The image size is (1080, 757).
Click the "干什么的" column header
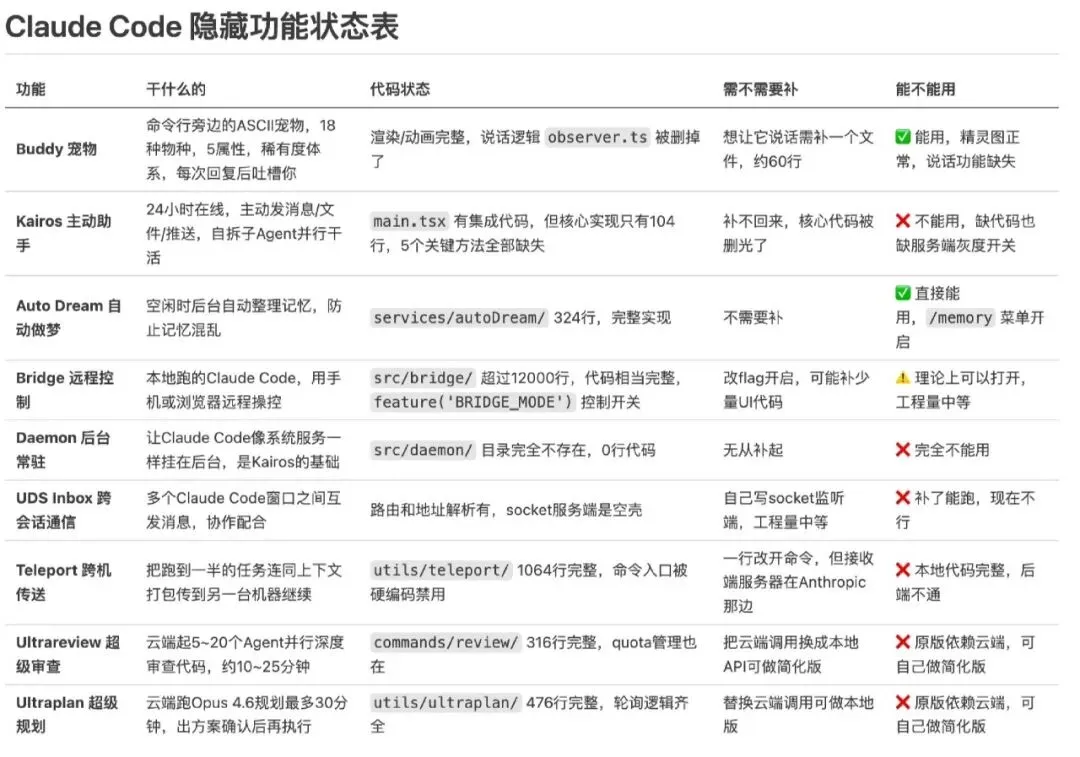tap(176, 89)
